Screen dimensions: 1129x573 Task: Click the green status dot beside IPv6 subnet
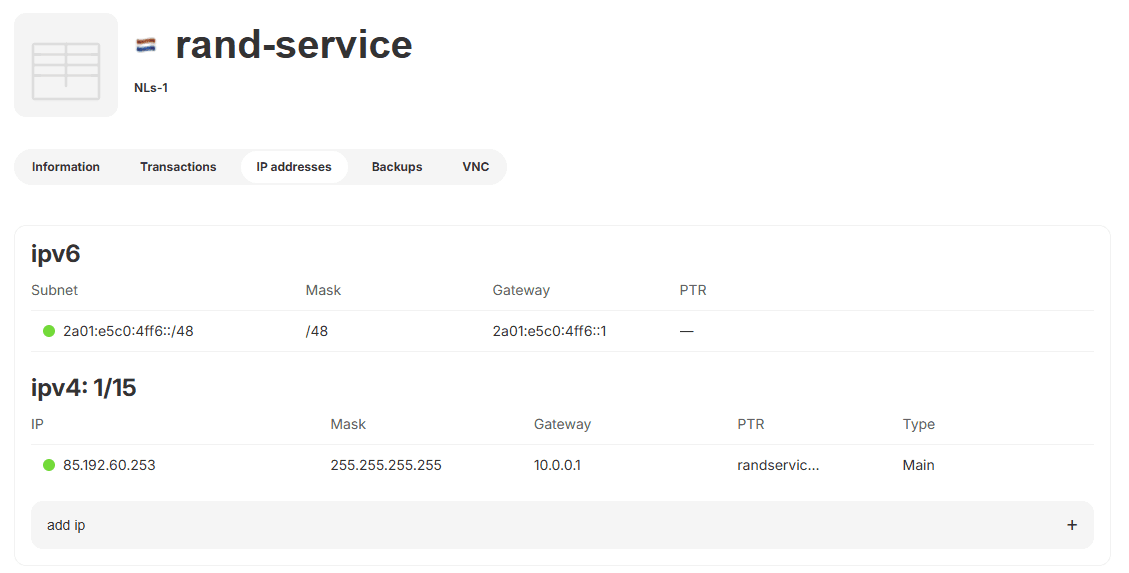(x=49, y=331)
